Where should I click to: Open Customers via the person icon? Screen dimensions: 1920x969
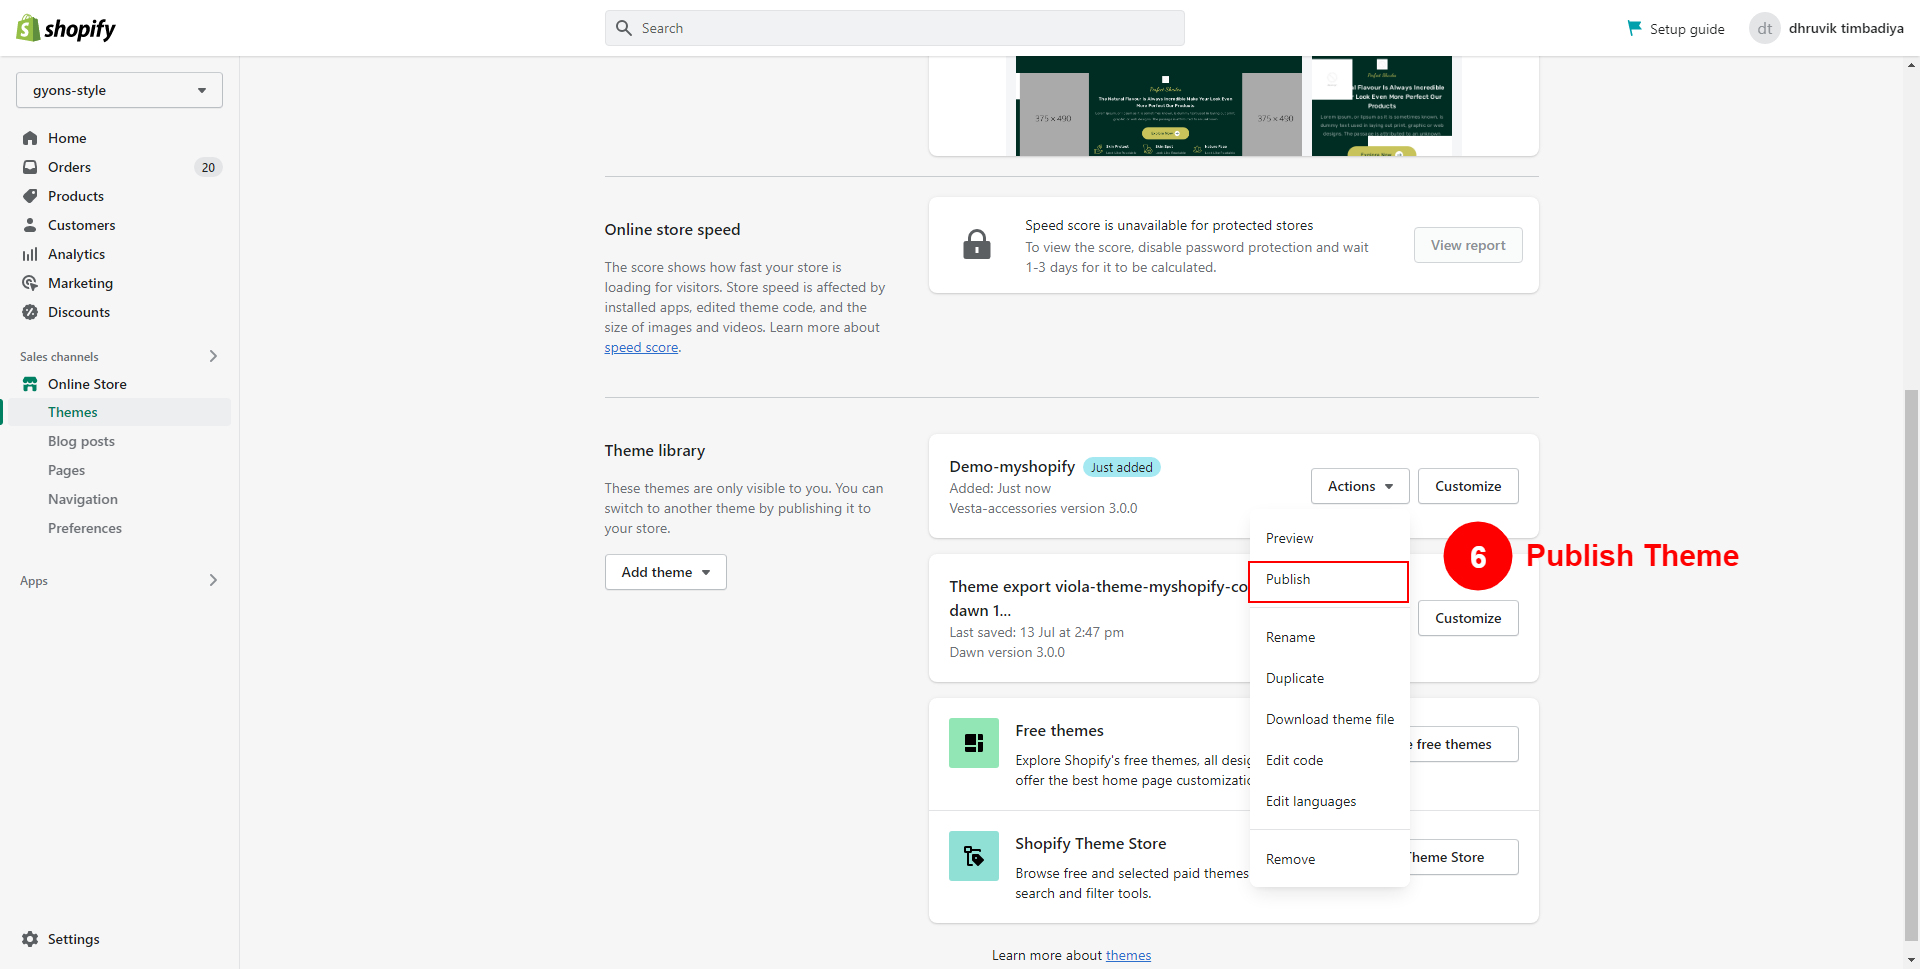[x=30, y=225]
